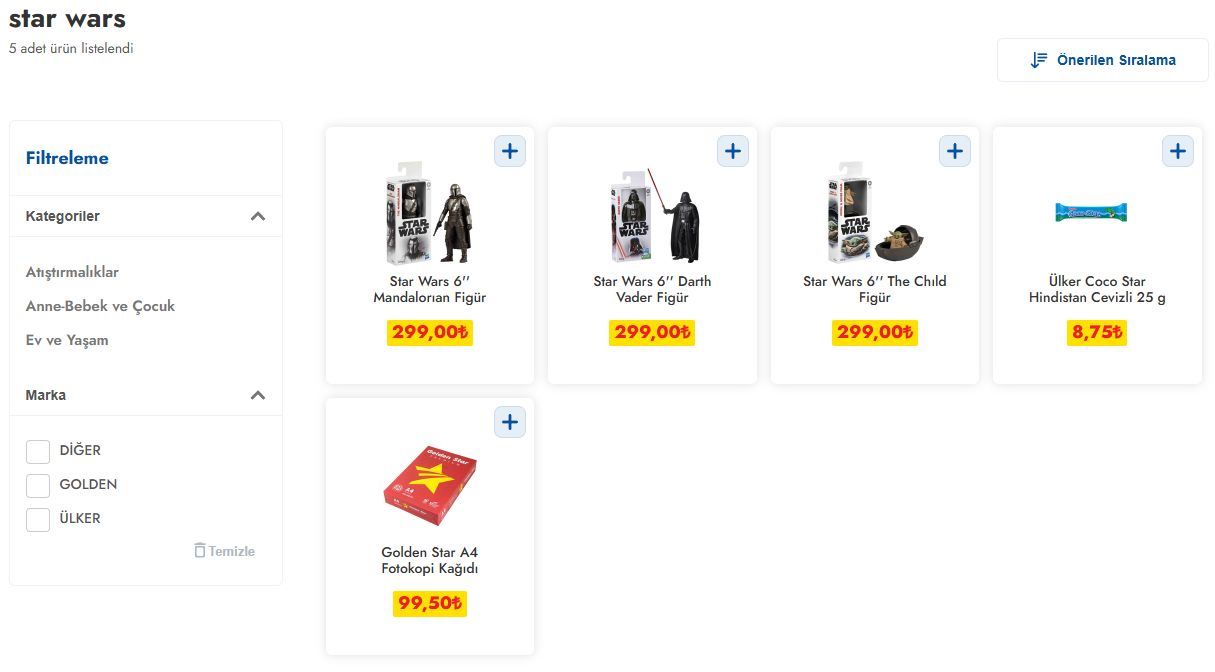Open the Önerilen Sıralama sorting dropdown

[x=1103, y=60]
